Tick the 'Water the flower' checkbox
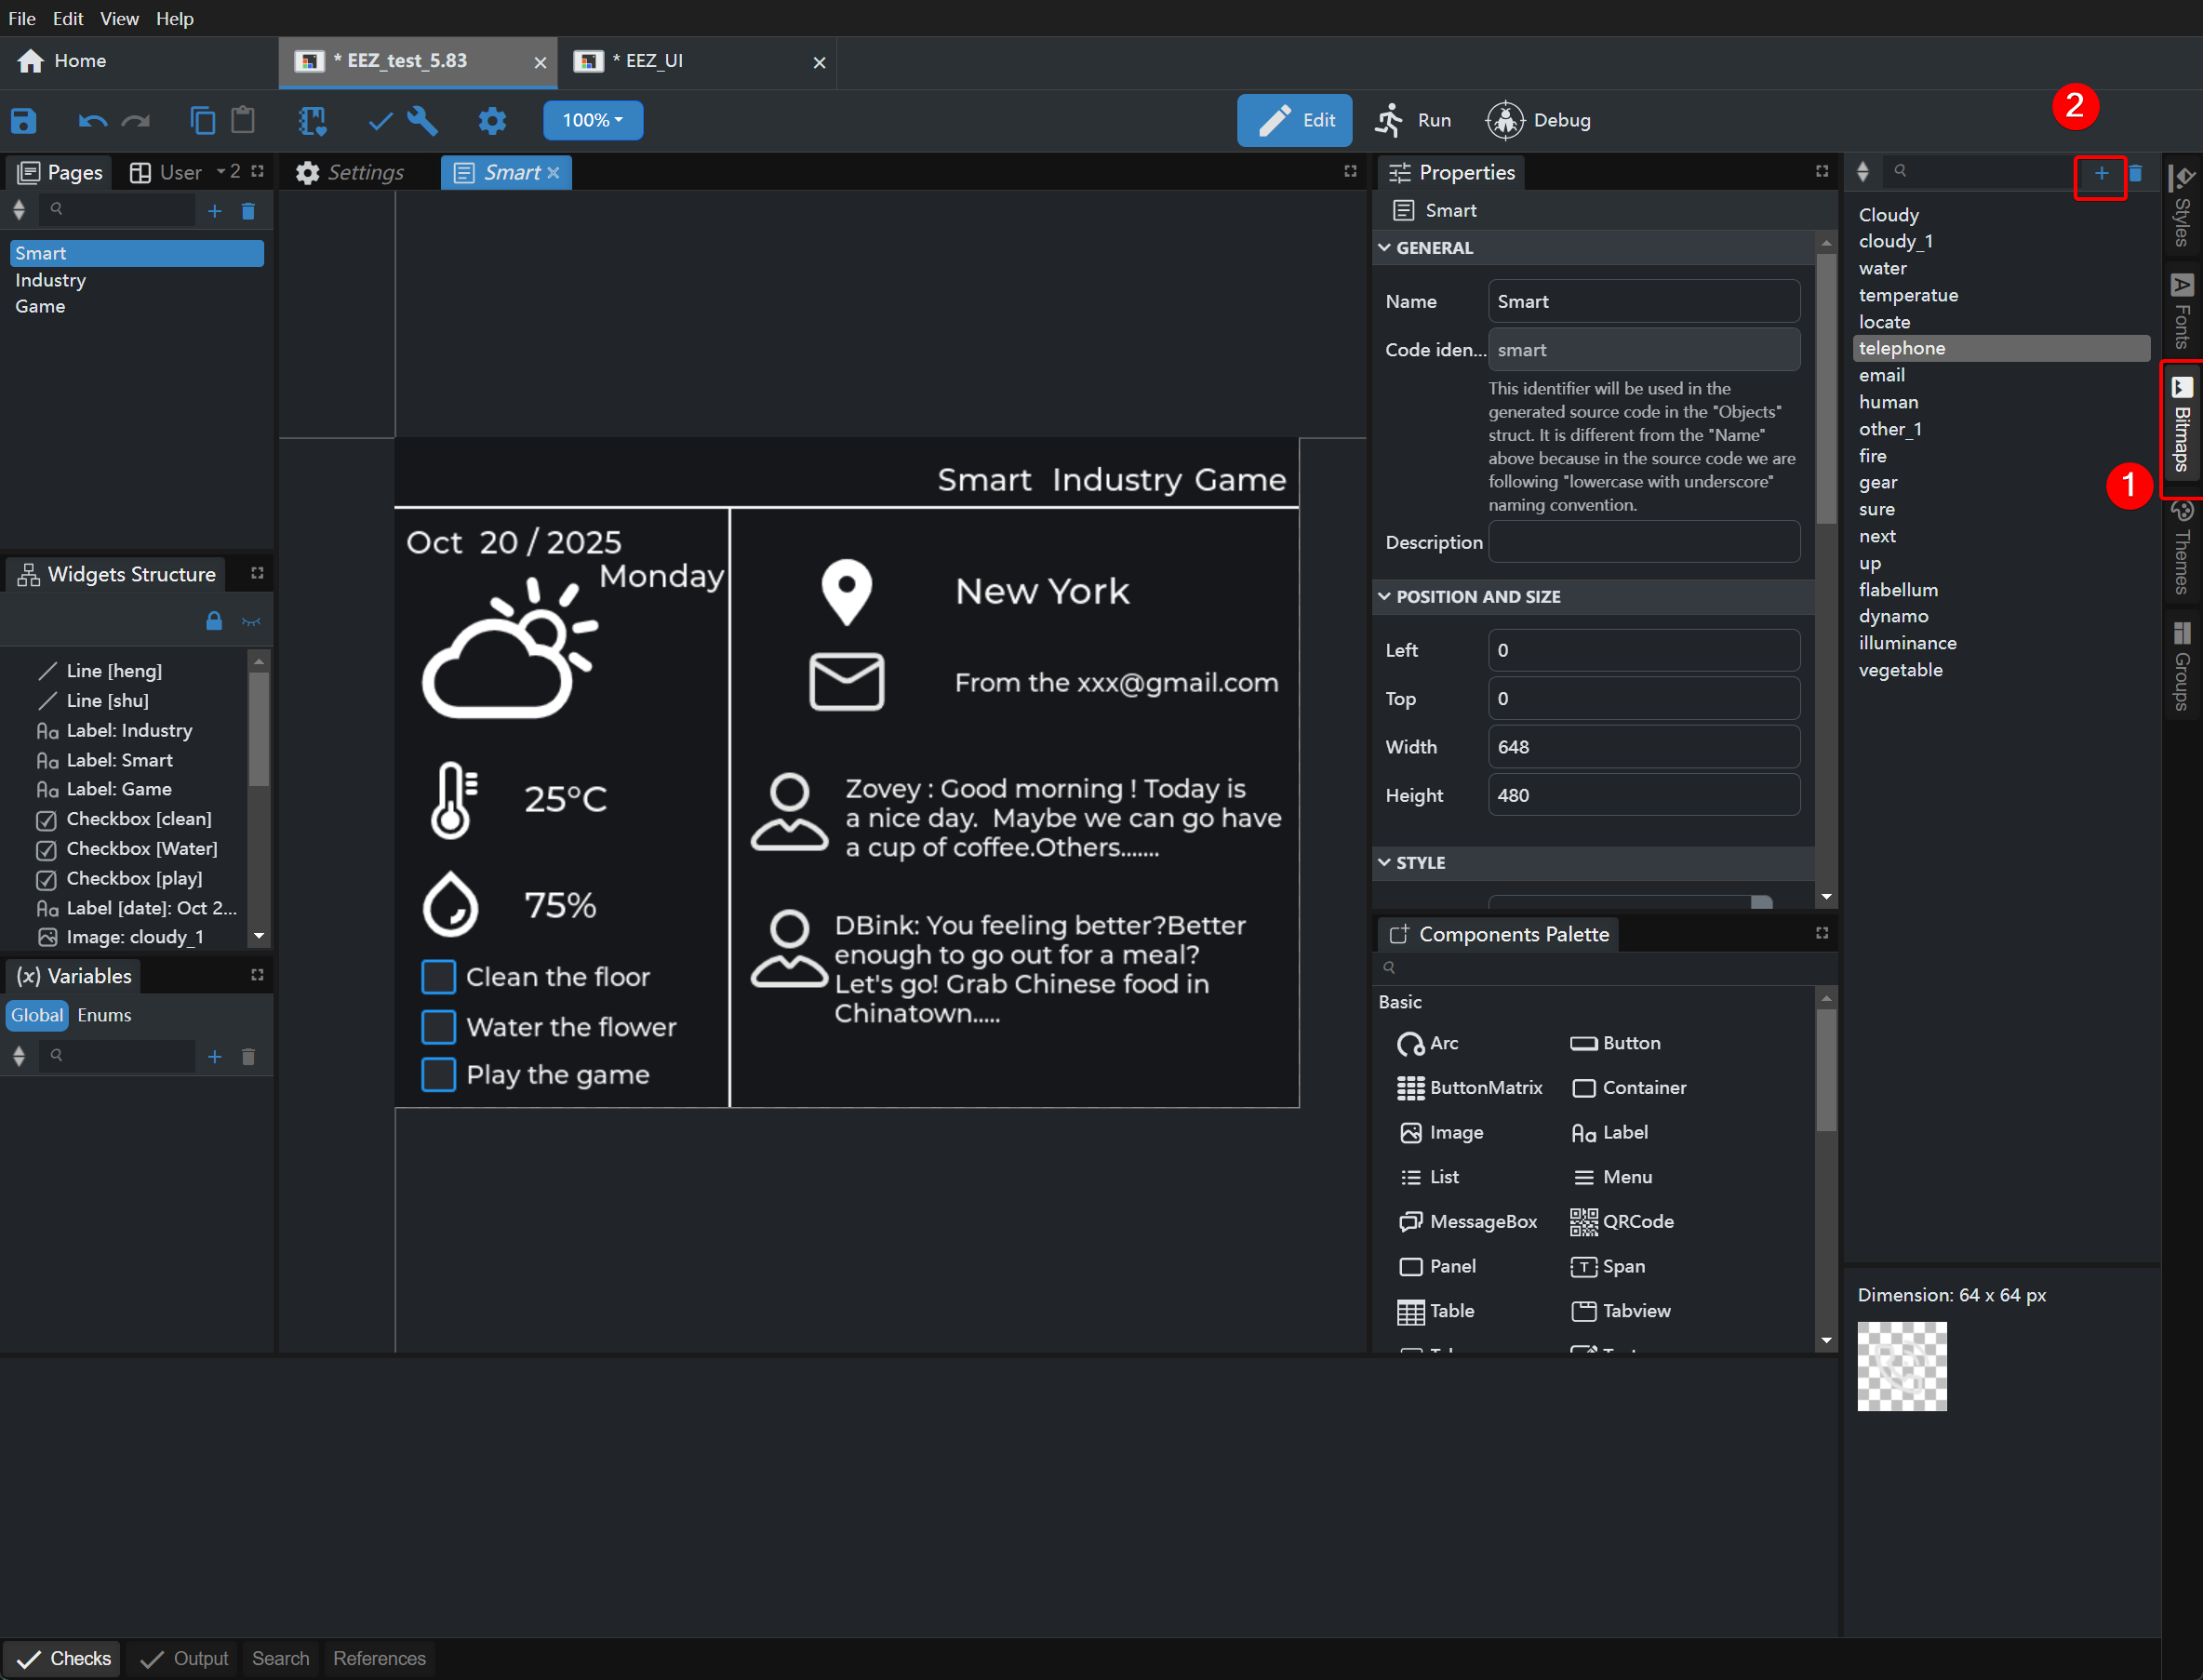Screen dimensions: 2203x1680 [x=438, y=1027]
